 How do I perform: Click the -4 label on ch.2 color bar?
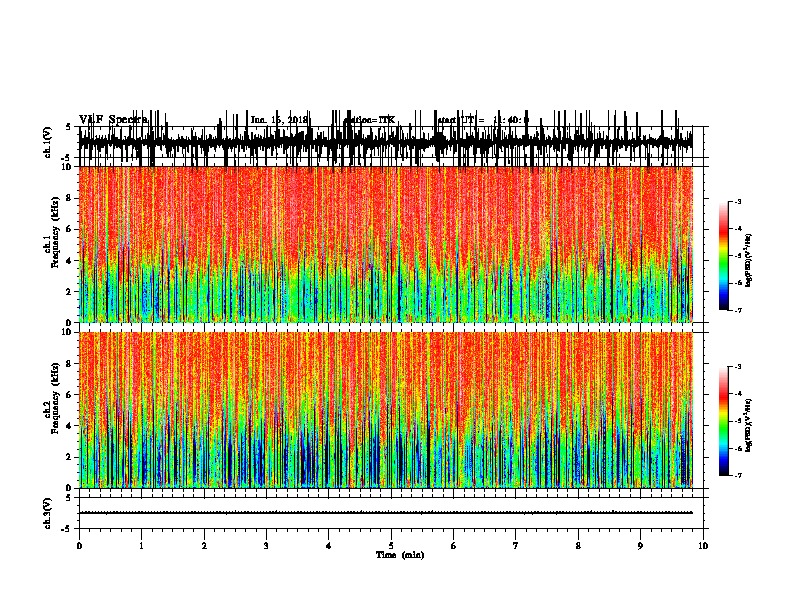[x=738, y=393]
